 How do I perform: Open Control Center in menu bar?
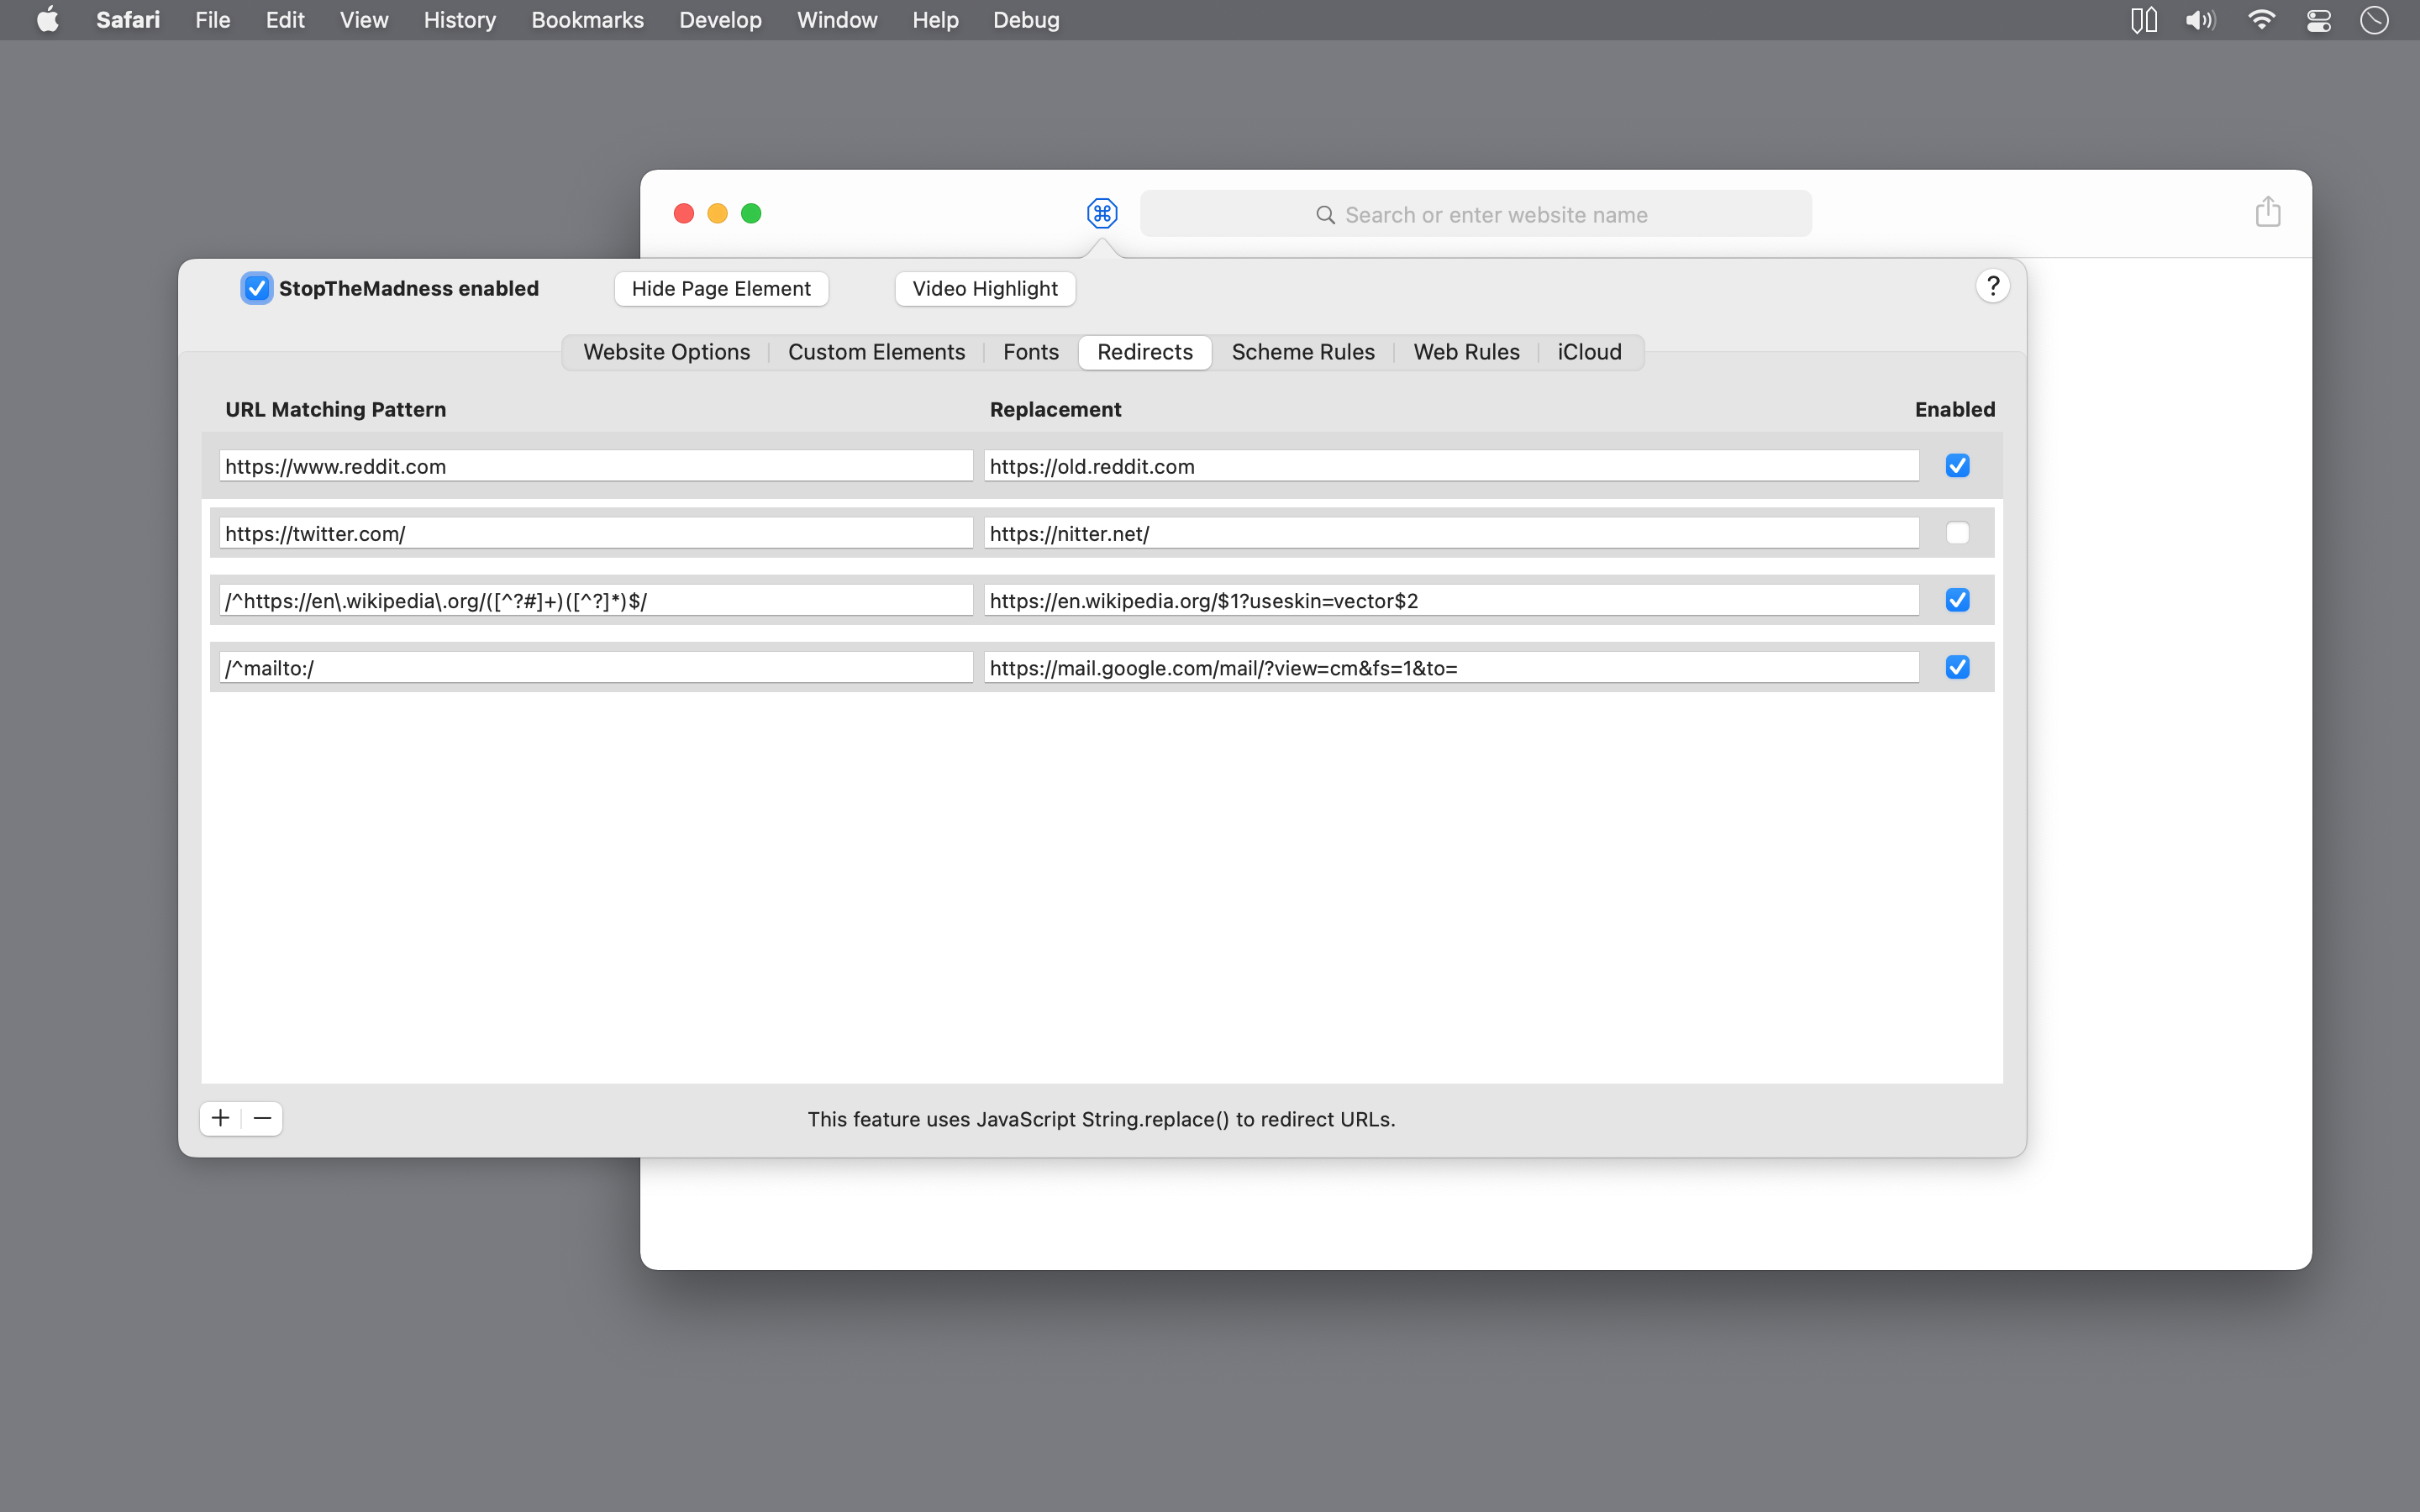coord(2318,20)
